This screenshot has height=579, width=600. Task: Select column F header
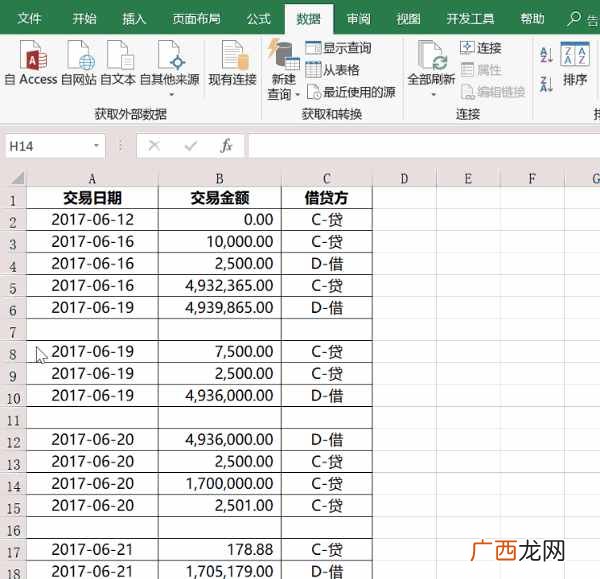532,178
